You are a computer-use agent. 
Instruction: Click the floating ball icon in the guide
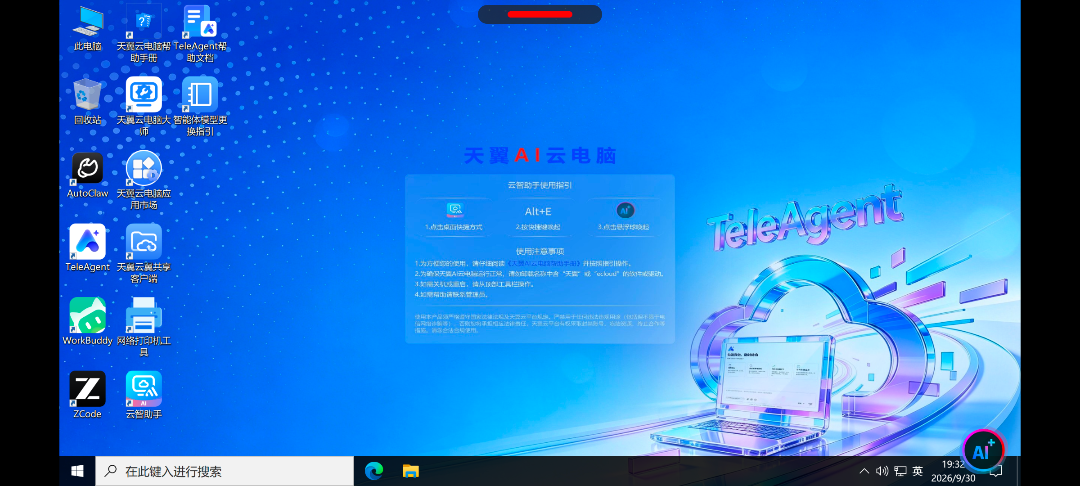pyautogui.click(x=625, y=210)
